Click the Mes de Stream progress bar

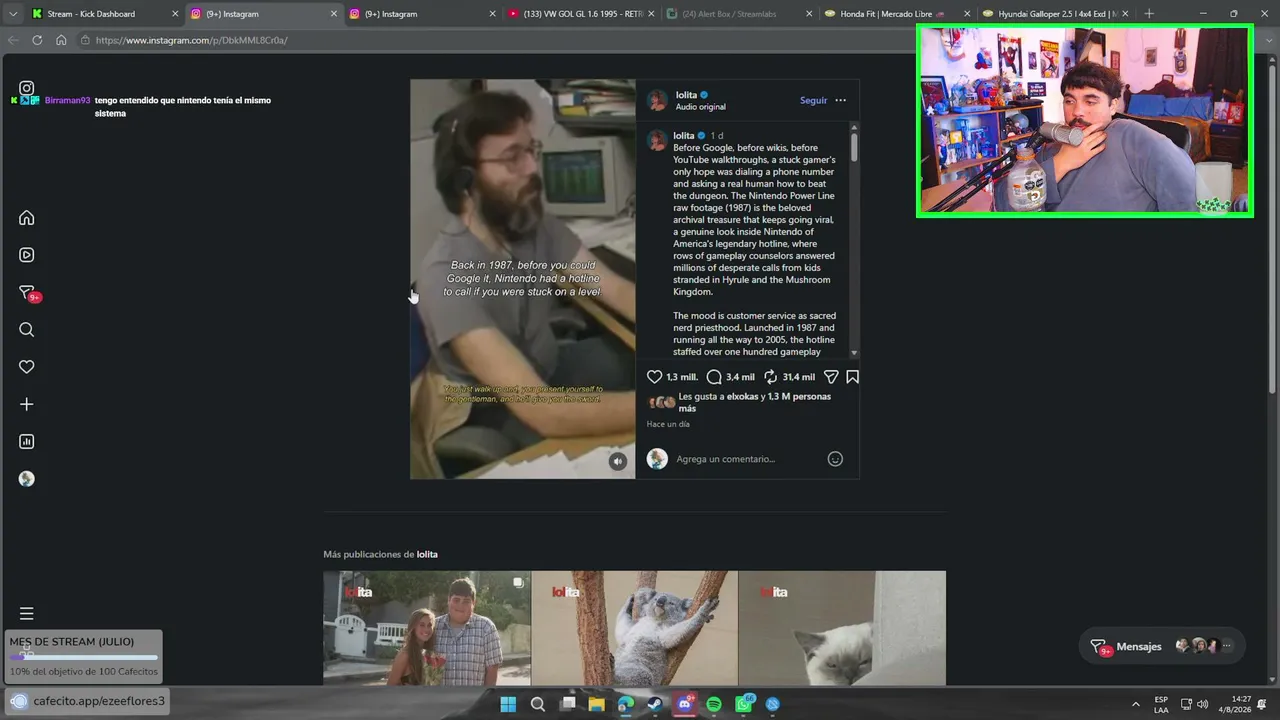84,657
